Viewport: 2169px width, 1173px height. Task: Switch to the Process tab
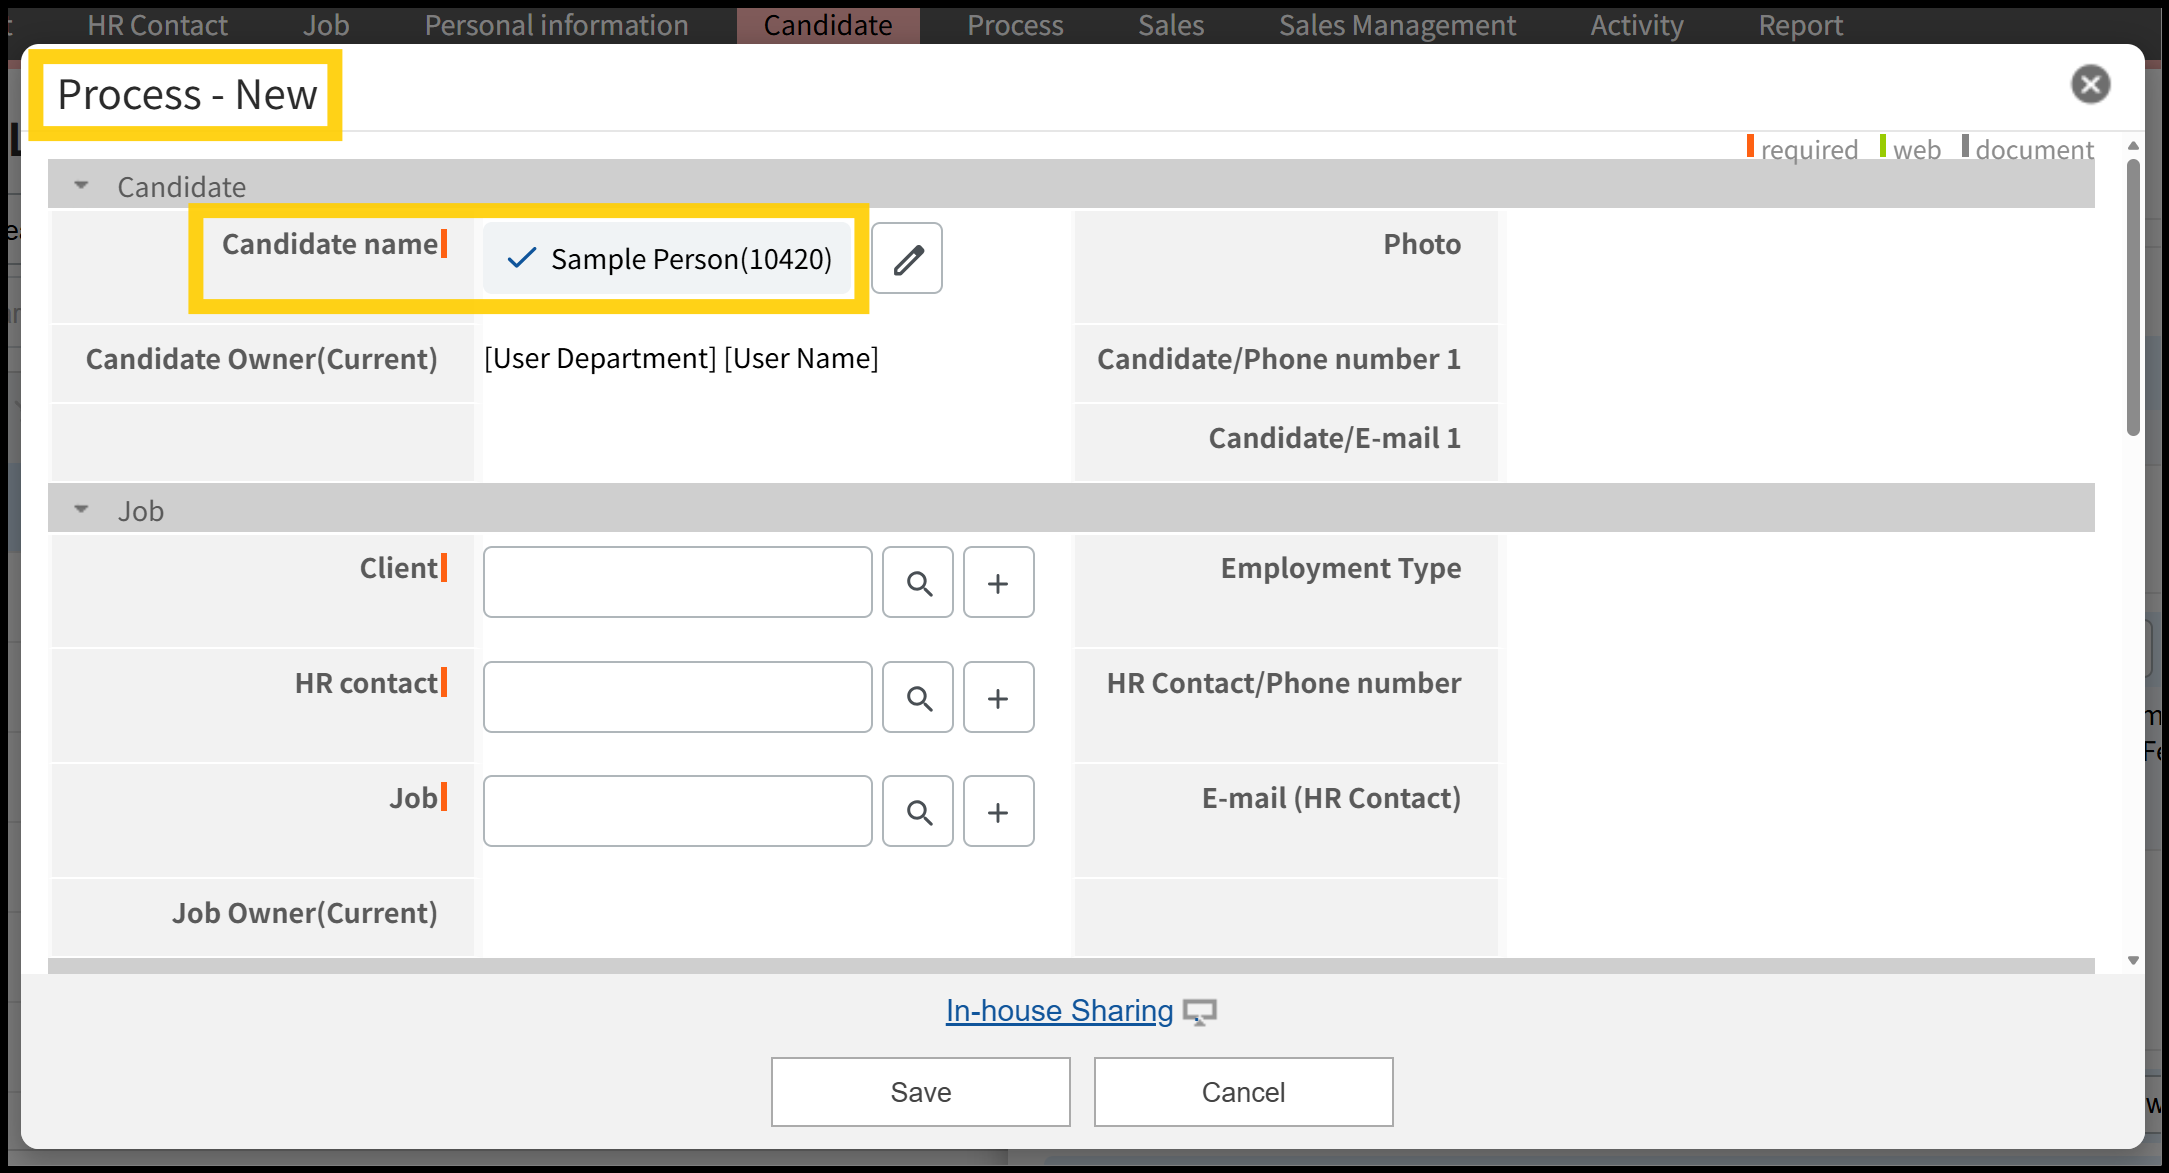coord(1014,25)
